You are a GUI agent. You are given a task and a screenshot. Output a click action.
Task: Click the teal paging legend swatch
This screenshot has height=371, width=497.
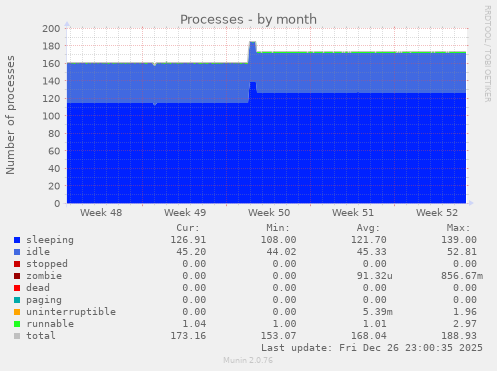click(x=17, y=300)
